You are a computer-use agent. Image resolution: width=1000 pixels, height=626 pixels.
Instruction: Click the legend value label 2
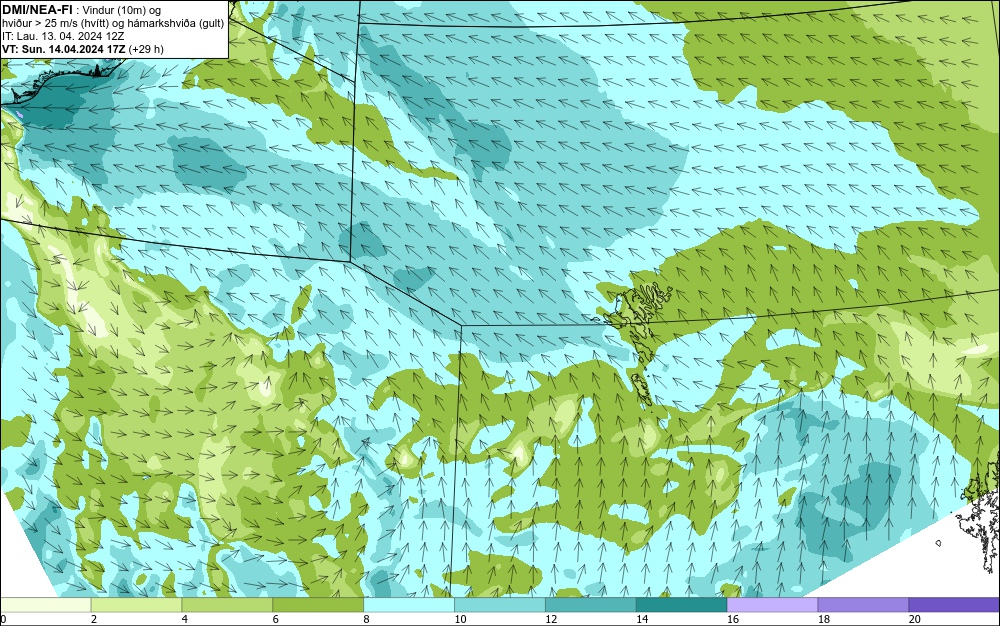pos(94,619)
